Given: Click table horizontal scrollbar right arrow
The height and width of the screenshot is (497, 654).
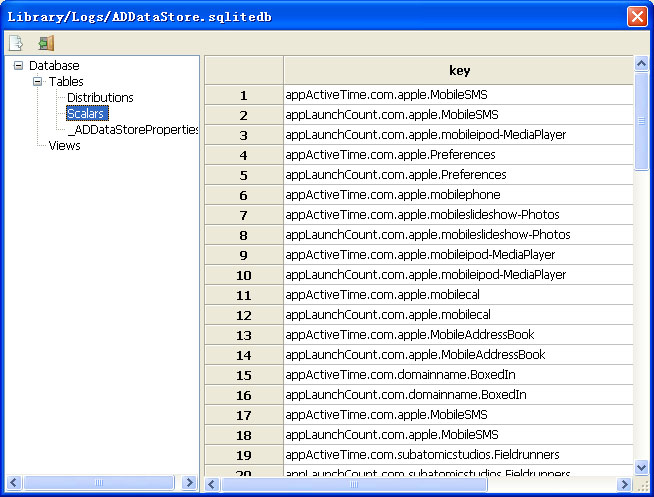Looking at the screenshot, I should [624, 484].
